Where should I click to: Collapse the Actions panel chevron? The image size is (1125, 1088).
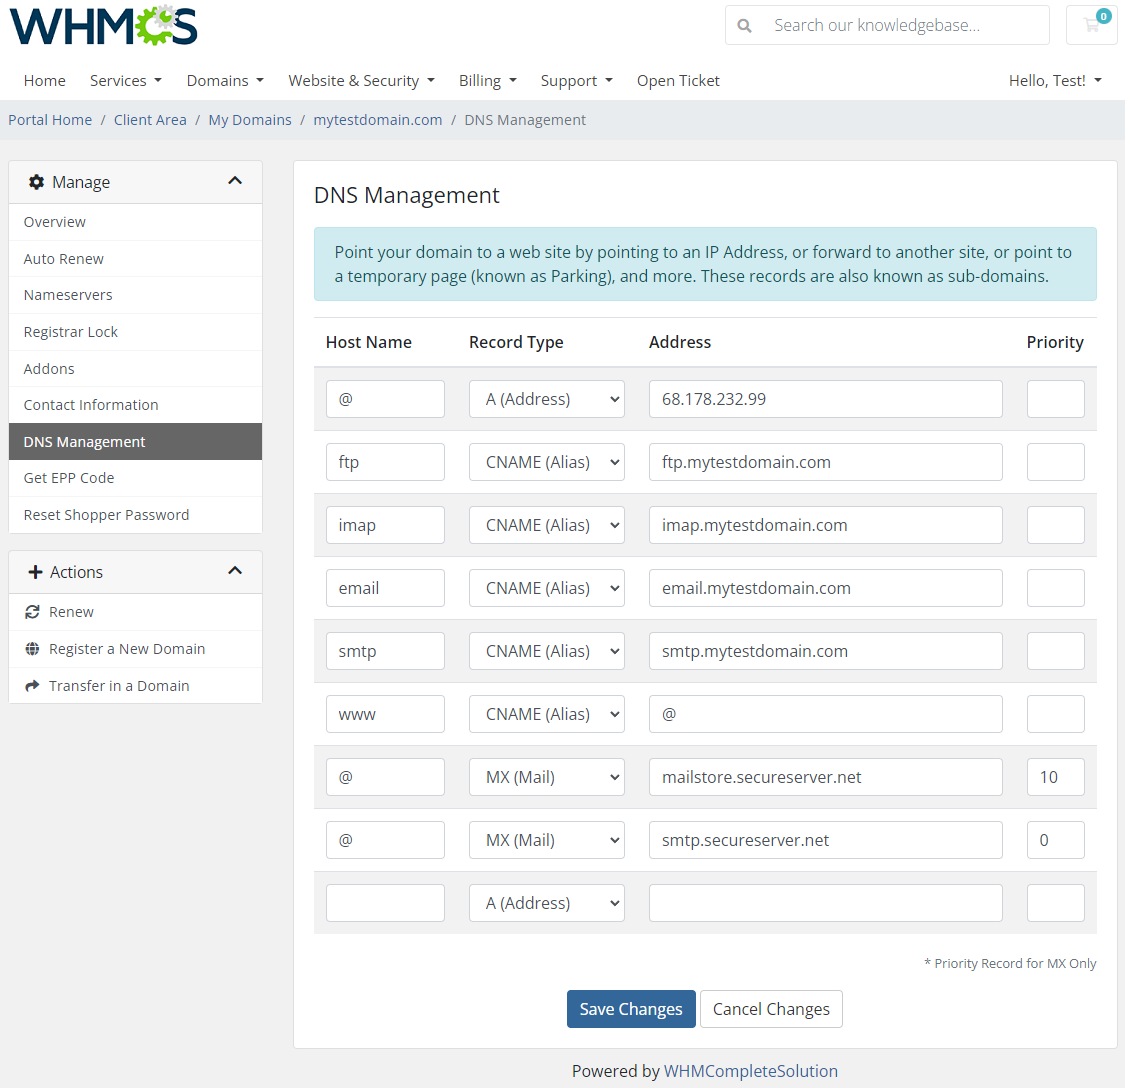[x=235, y=570]
